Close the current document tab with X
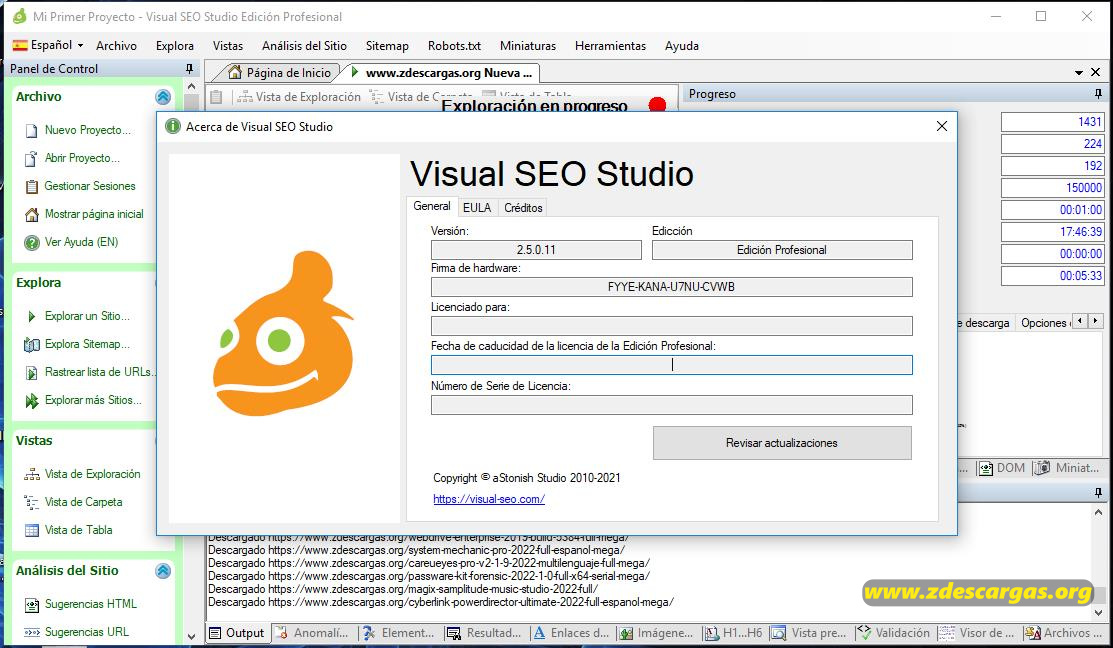Image resolution: width=1113 pixels, height=648 pixels. point(1095,72)
